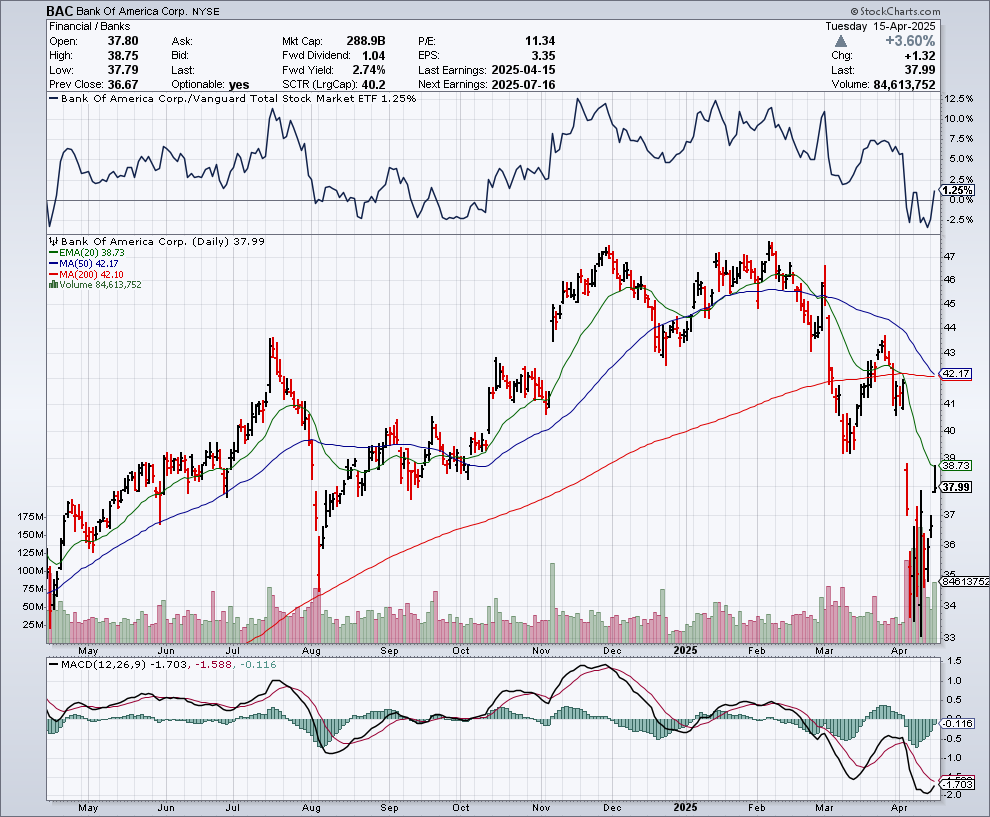990x817 pixels.
Task: Click the SCTR (LrgCap) value 40.2
Action: pos(373,85)
